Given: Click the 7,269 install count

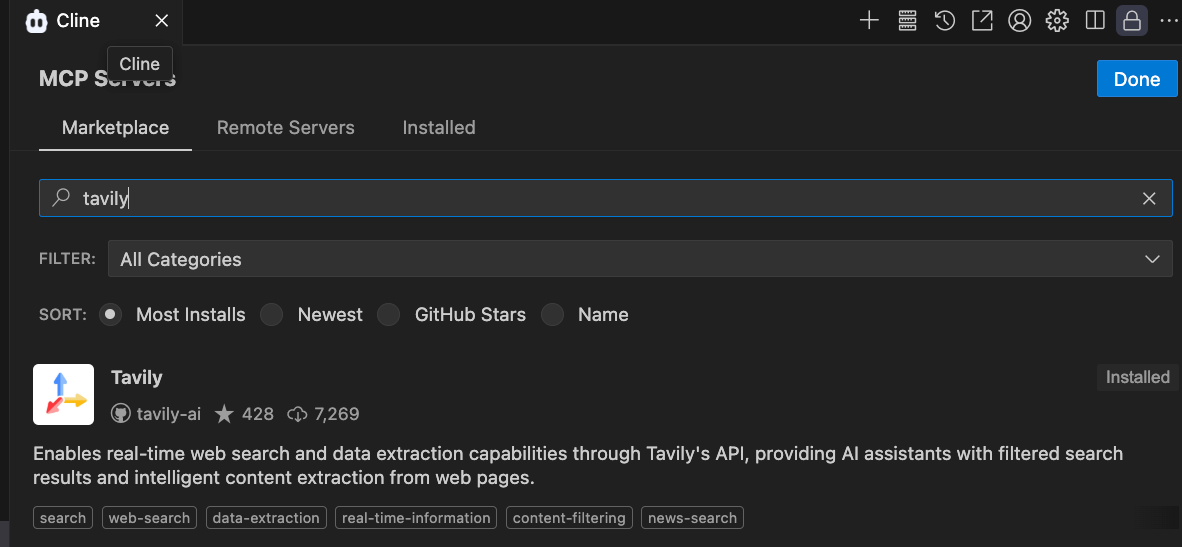Looking at the screenshot, I should tap(337, 414).
